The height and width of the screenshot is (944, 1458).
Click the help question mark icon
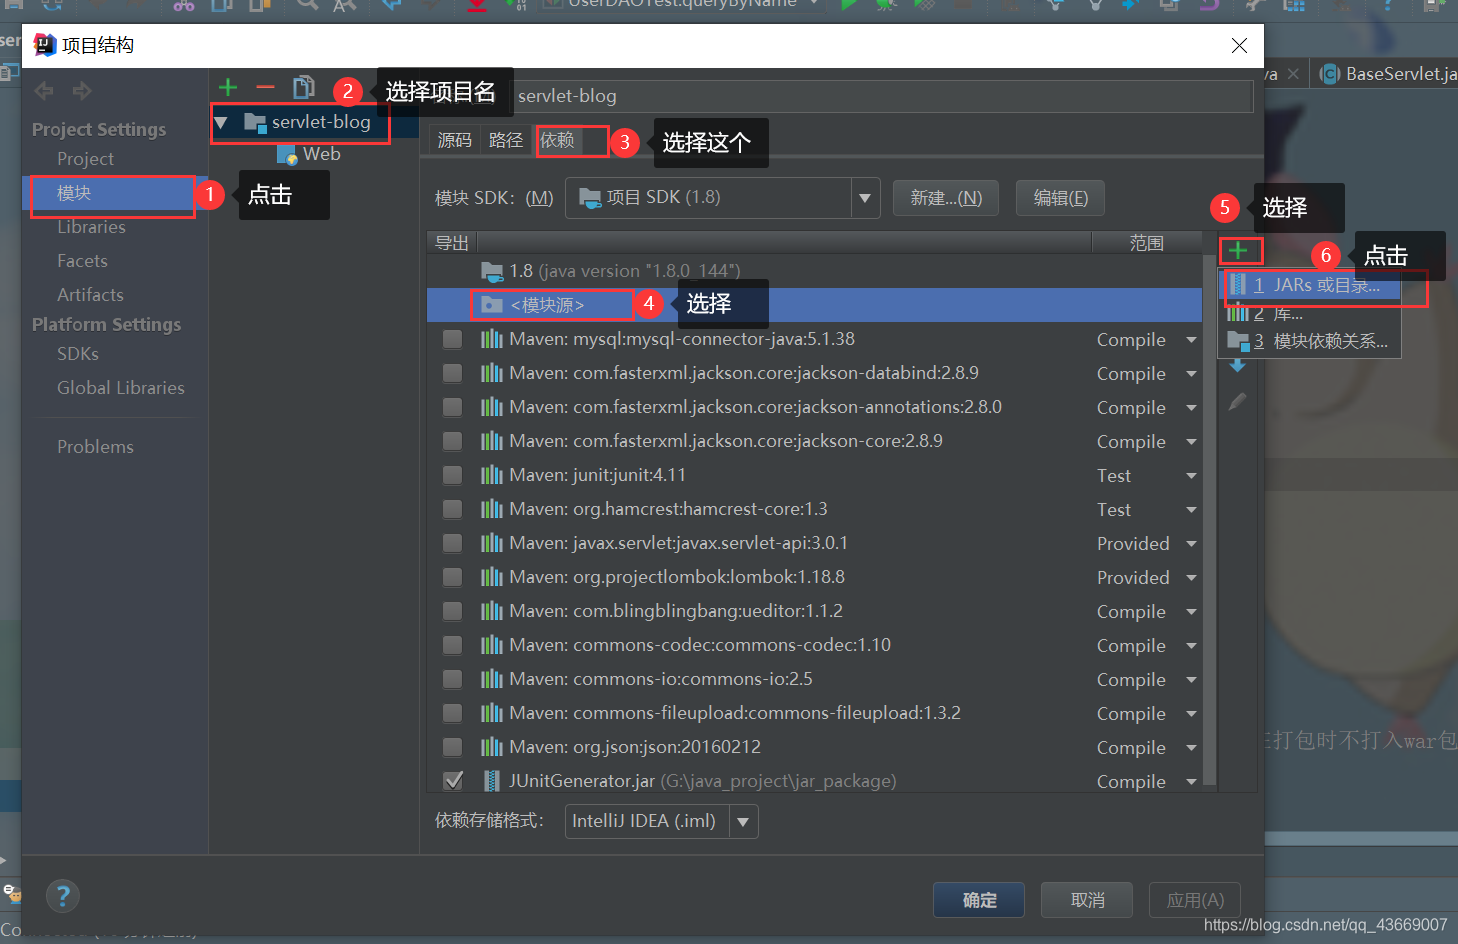(63, 896)
